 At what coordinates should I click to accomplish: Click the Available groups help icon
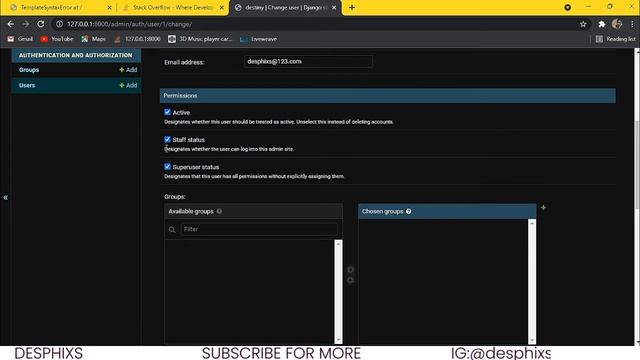click(219, 211)
